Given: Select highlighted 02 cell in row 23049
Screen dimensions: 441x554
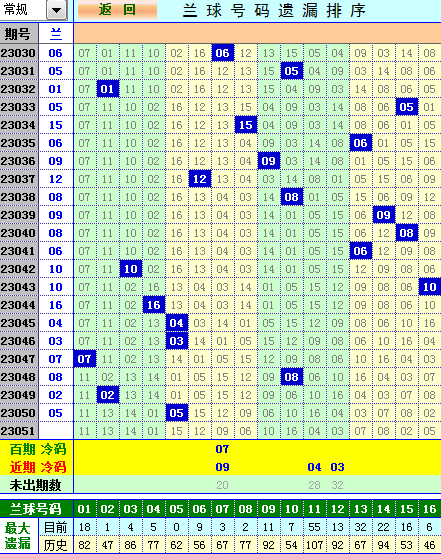Looking at the screenshot, I should pos(107,395).
